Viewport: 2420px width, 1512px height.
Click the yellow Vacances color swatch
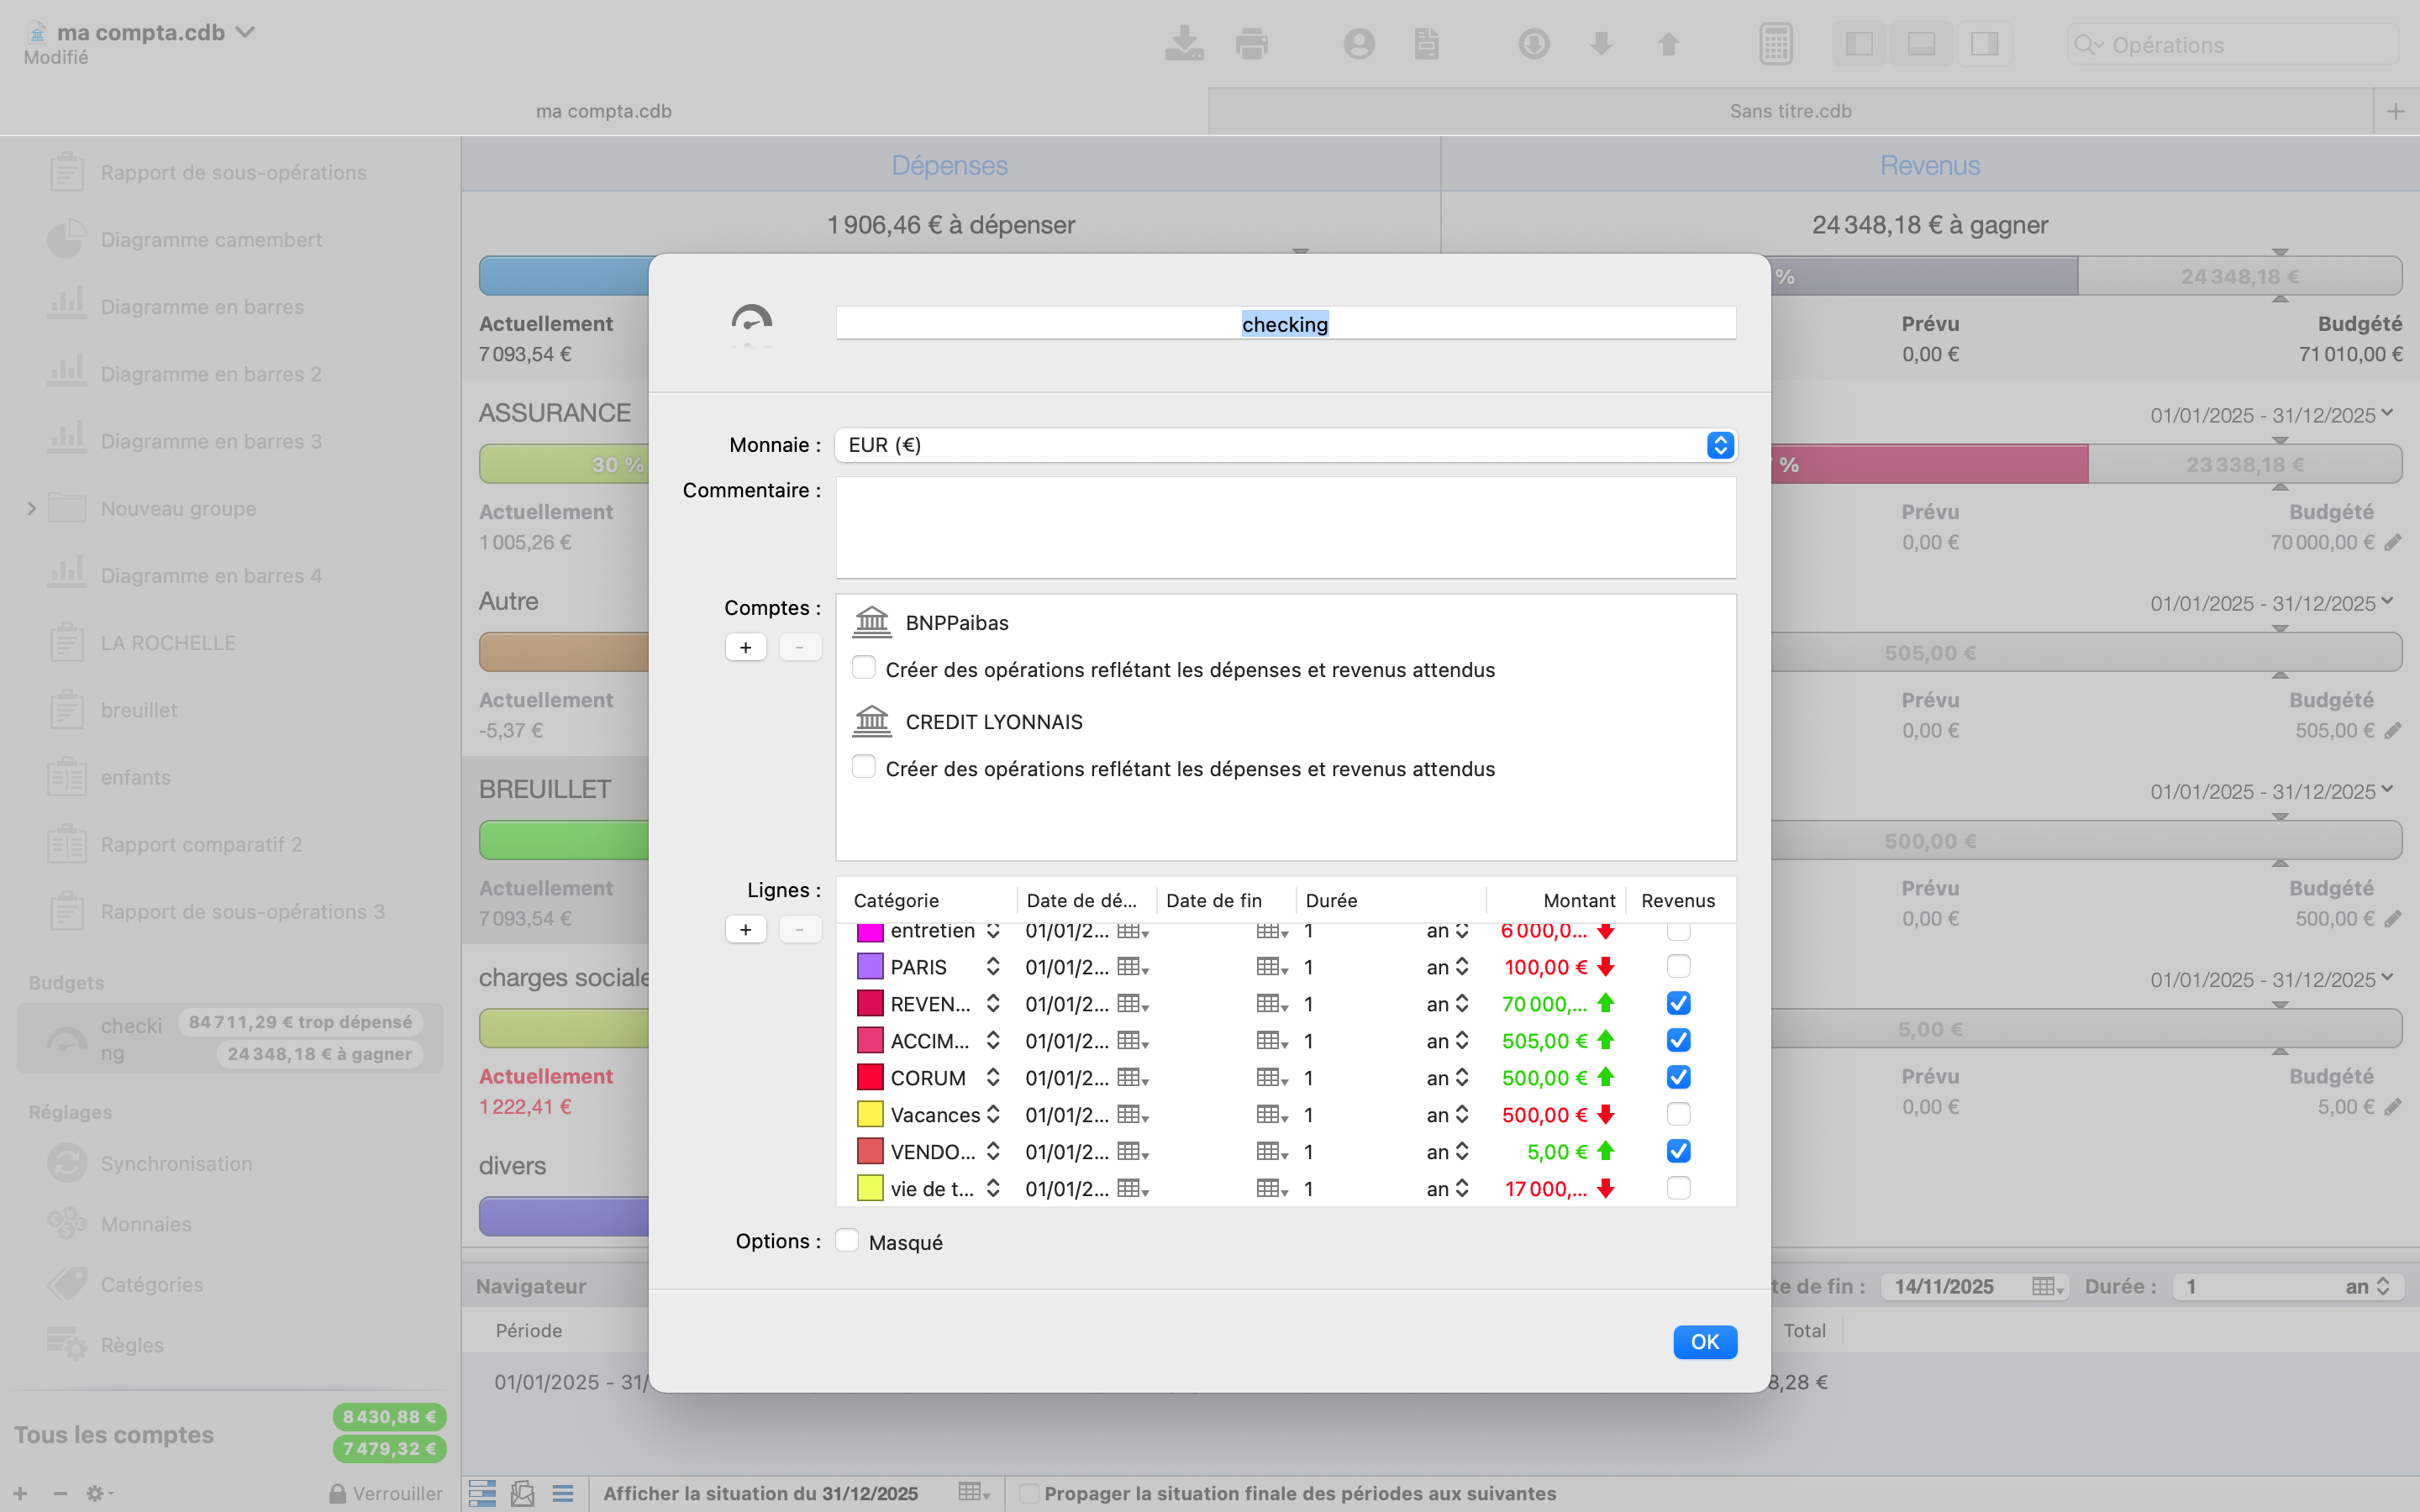pos(870,1114)
